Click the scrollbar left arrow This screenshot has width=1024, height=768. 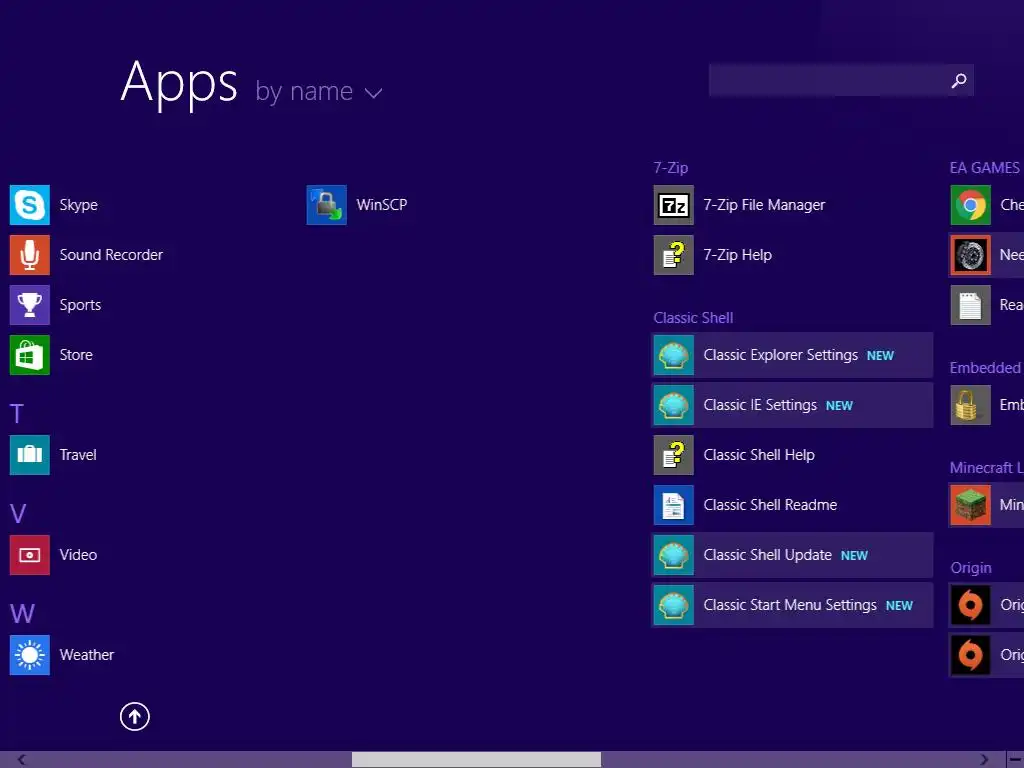[x=21, y=760]
